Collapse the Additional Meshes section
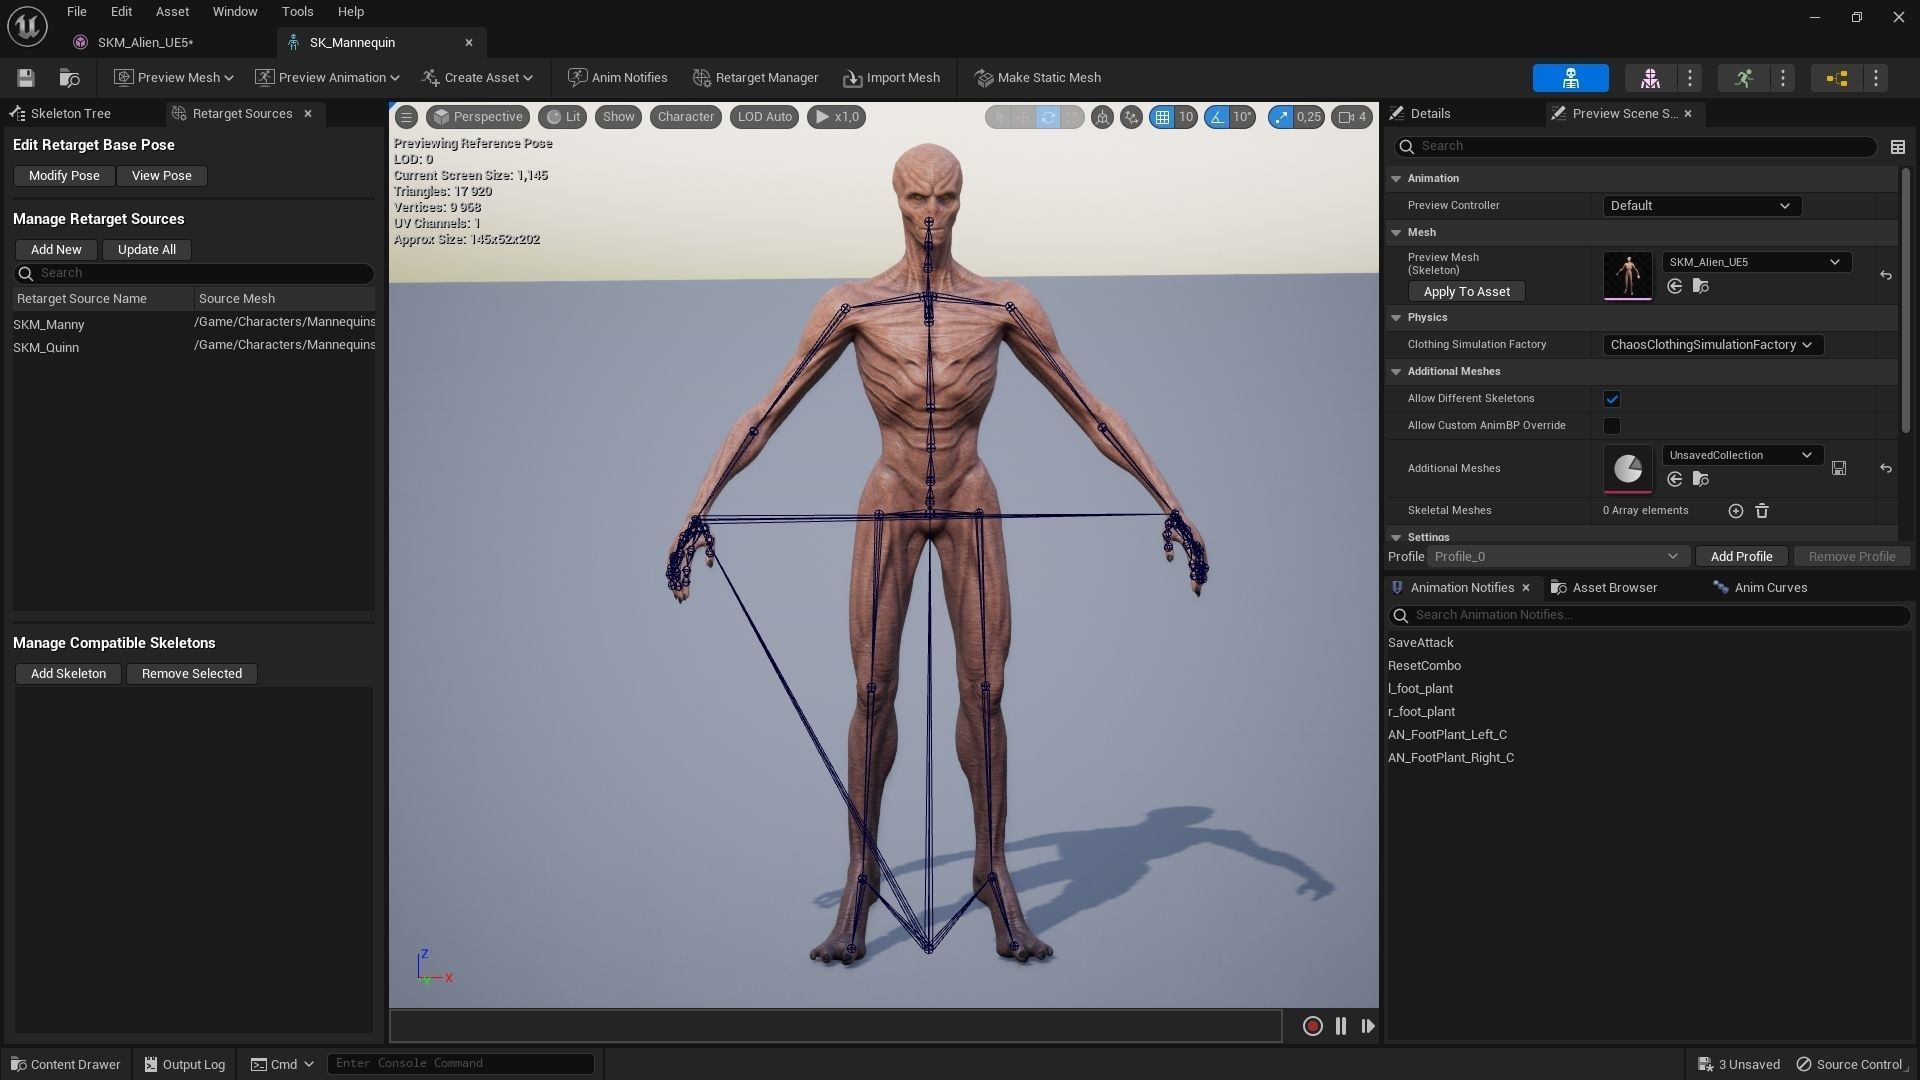This screenshot has width=1920, height=1080. 1396,372
